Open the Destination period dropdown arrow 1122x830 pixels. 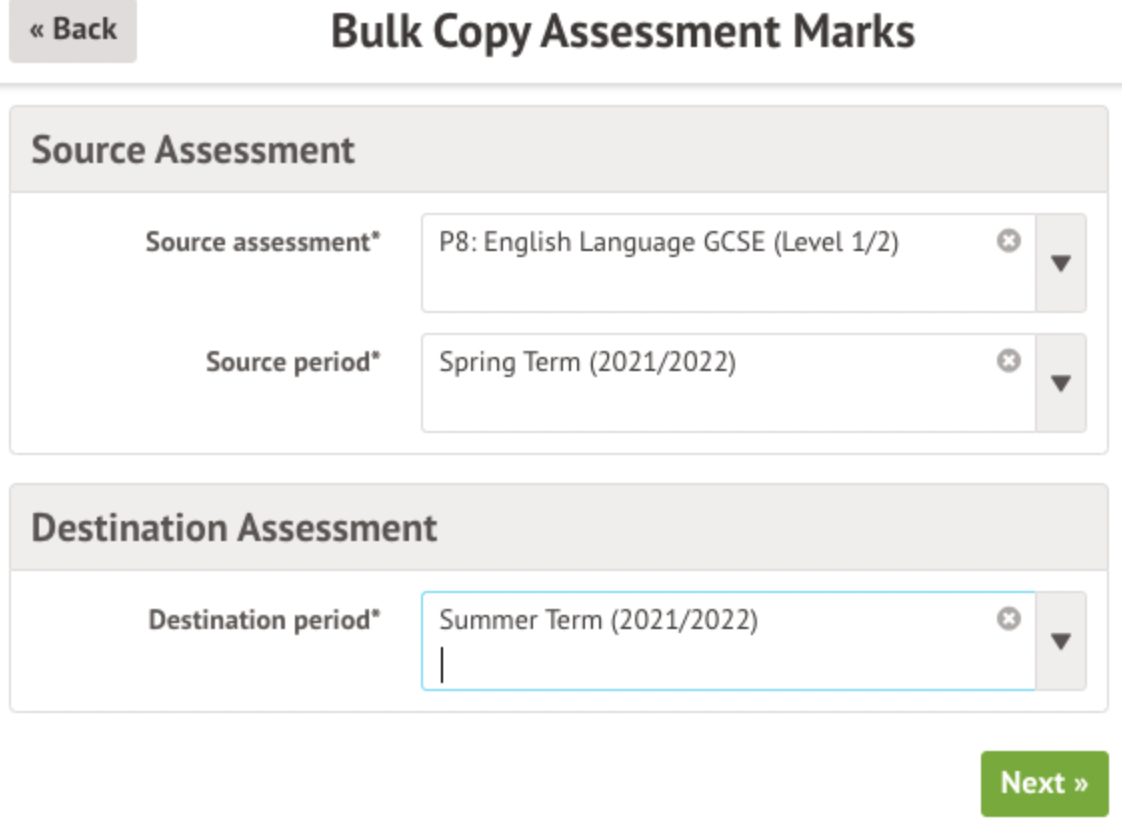(1061, 641)
